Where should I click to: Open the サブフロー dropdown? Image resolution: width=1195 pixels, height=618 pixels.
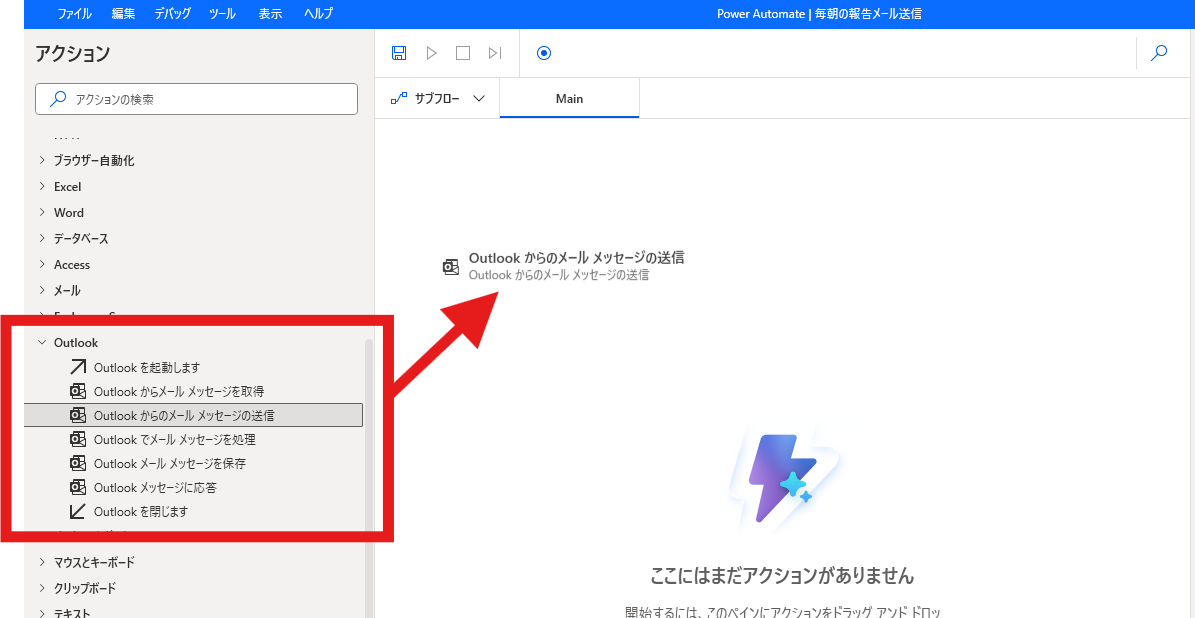click(x=437, y=99)
